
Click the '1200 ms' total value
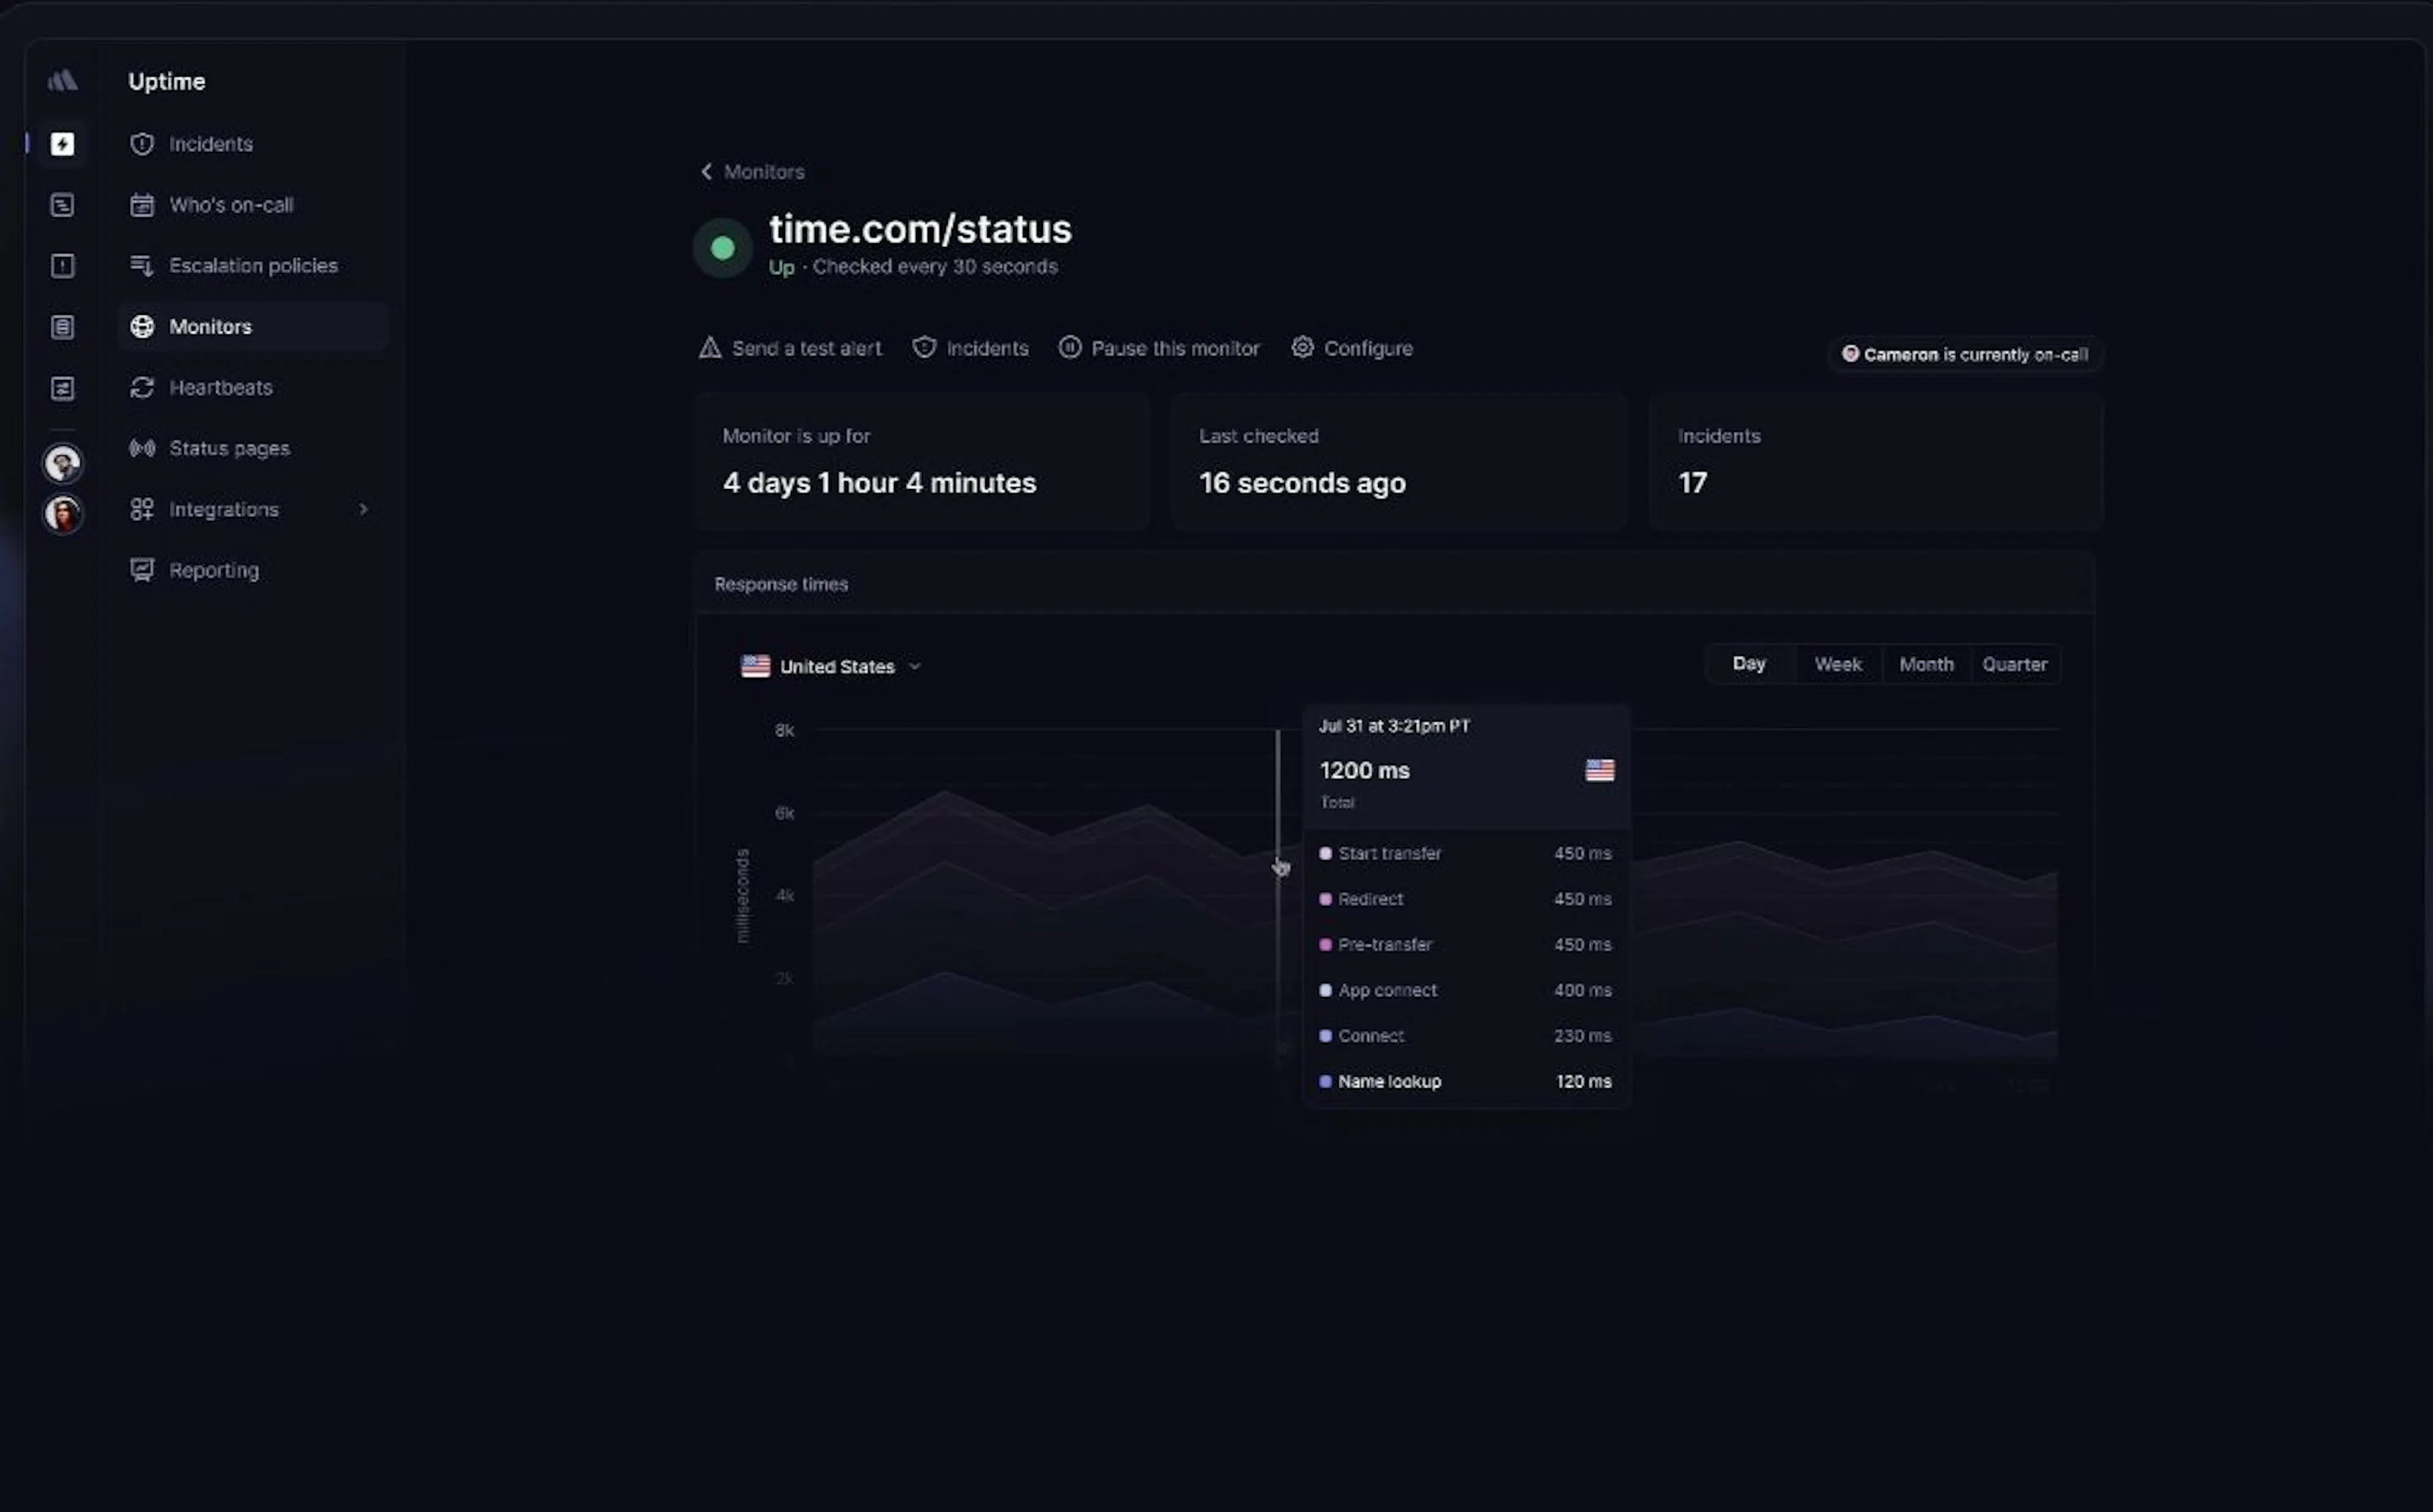1365,771
